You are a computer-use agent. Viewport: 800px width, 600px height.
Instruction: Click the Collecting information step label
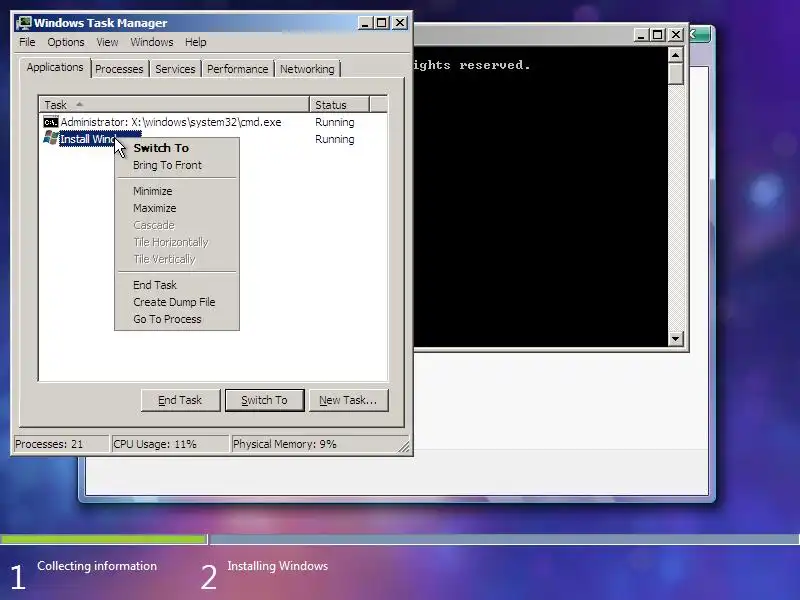click(97, 566)
